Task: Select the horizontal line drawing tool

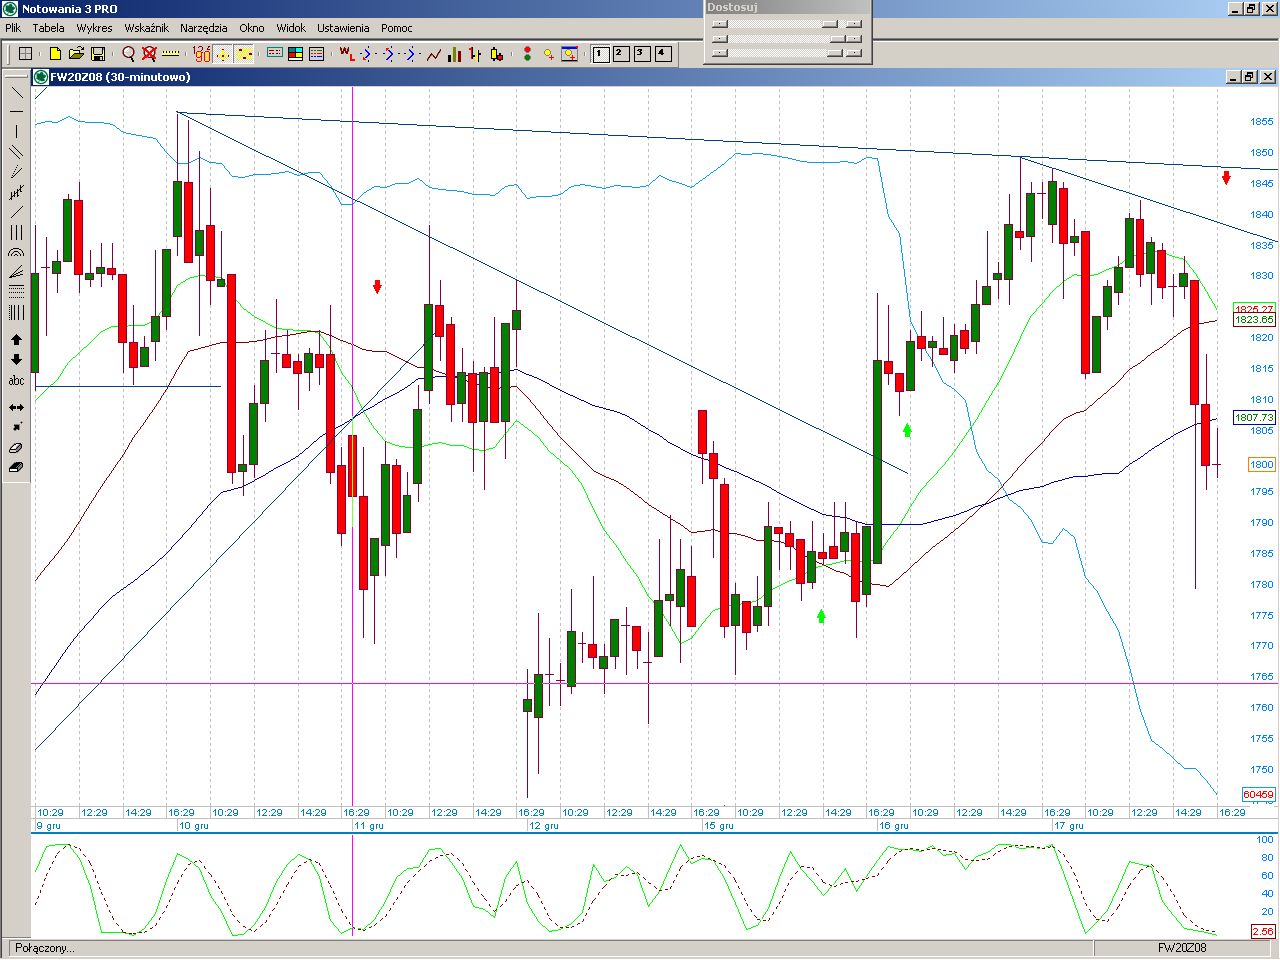Action: (16, 112)
